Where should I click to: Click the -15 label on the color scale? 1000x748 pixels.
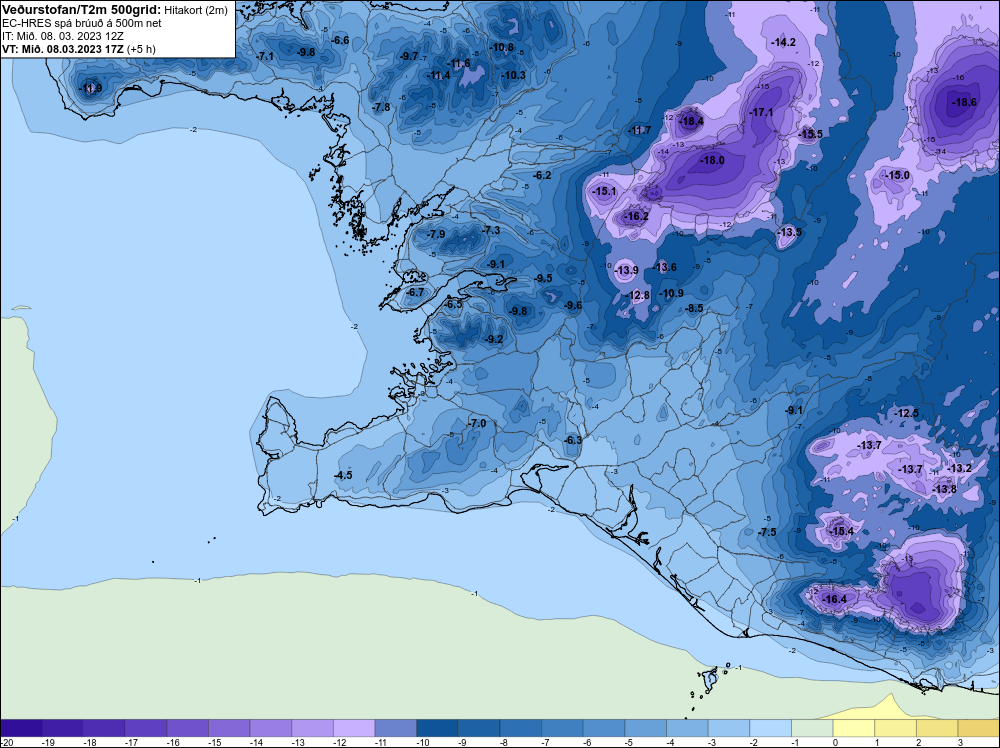pyautogui.click(x=213, y=742)
